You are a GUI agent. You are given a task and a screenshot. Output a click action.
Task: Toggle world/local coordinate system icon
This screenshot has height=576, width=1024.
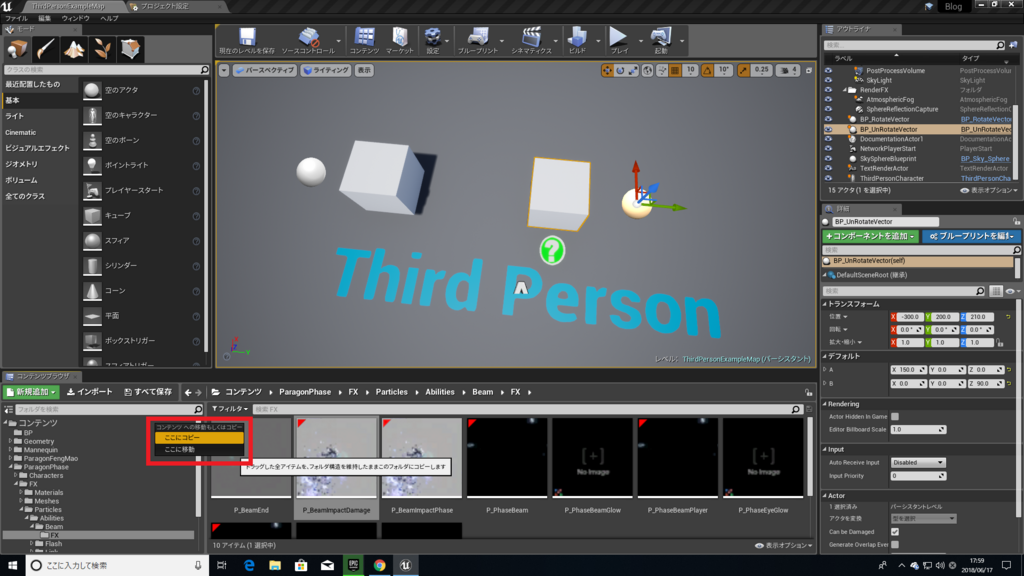(647, 71)
